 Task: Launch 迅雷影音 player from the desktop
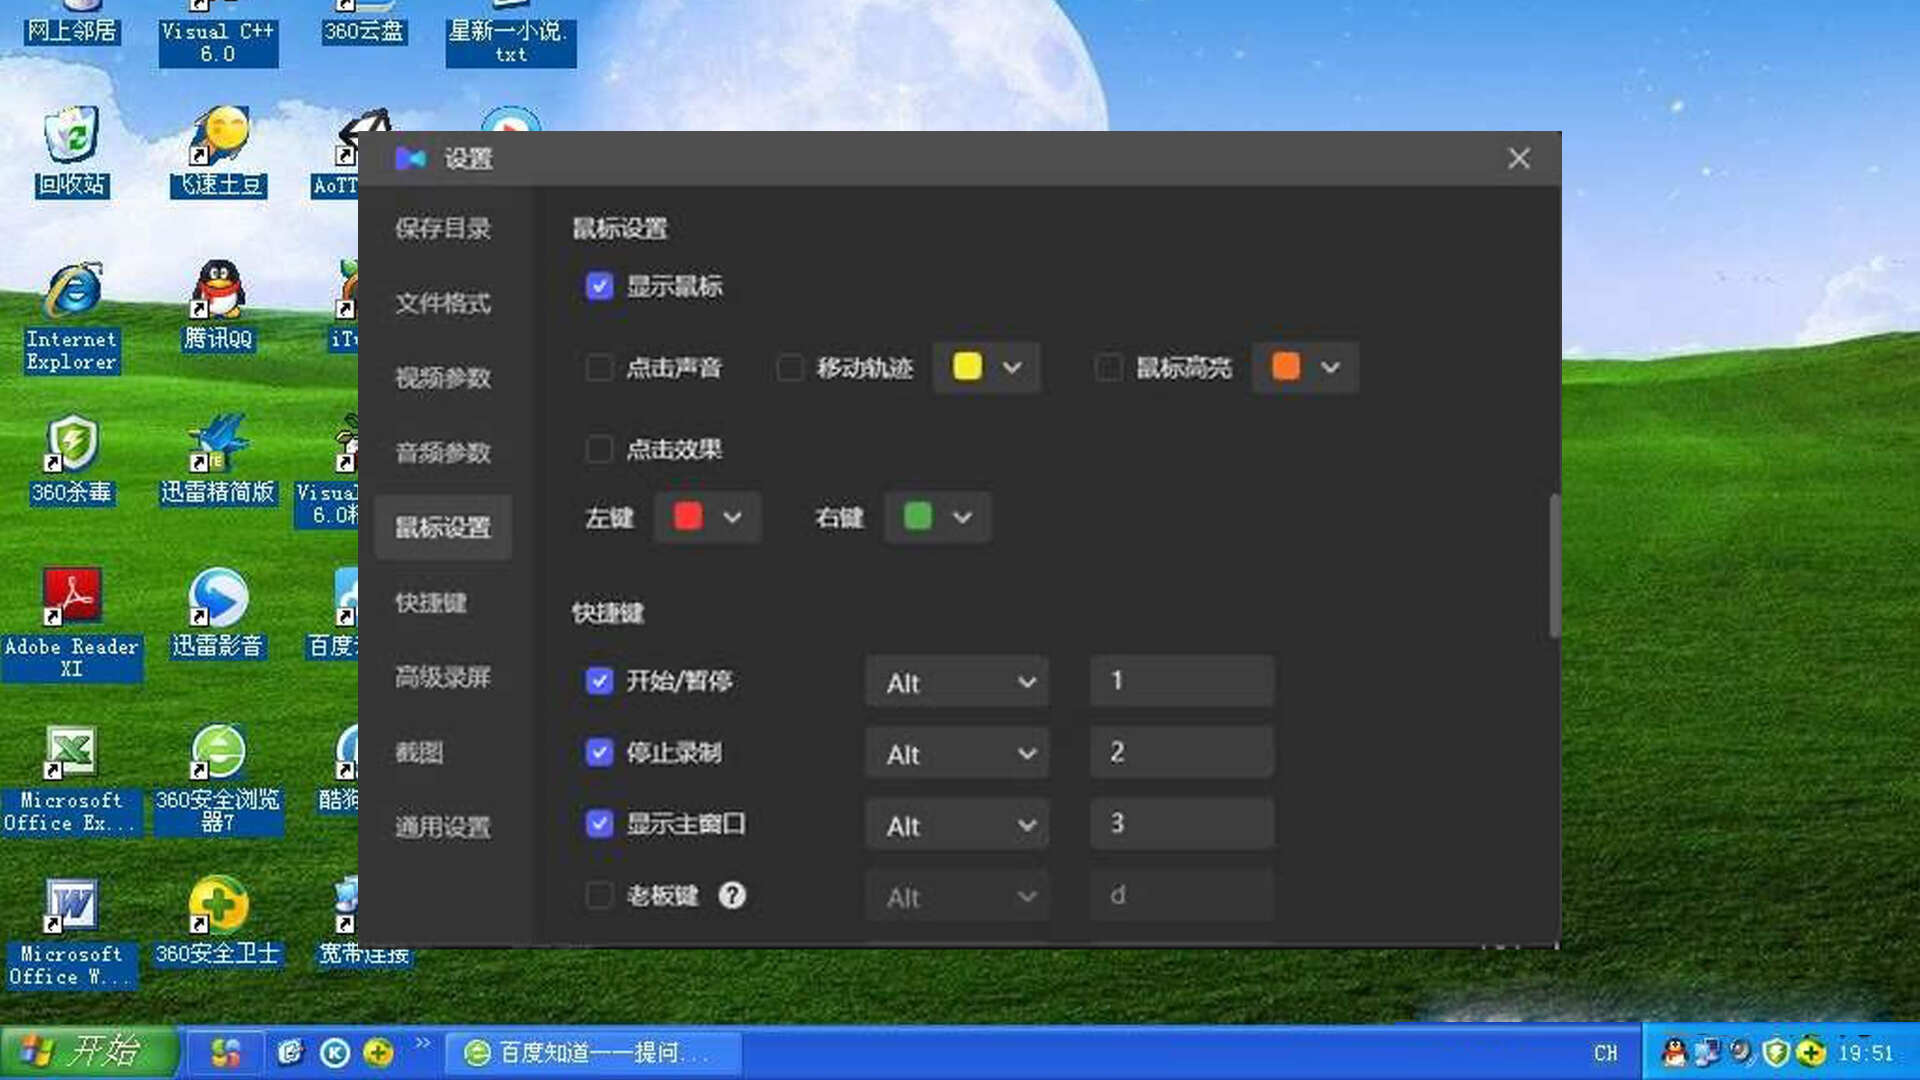[x=218, y=613]
